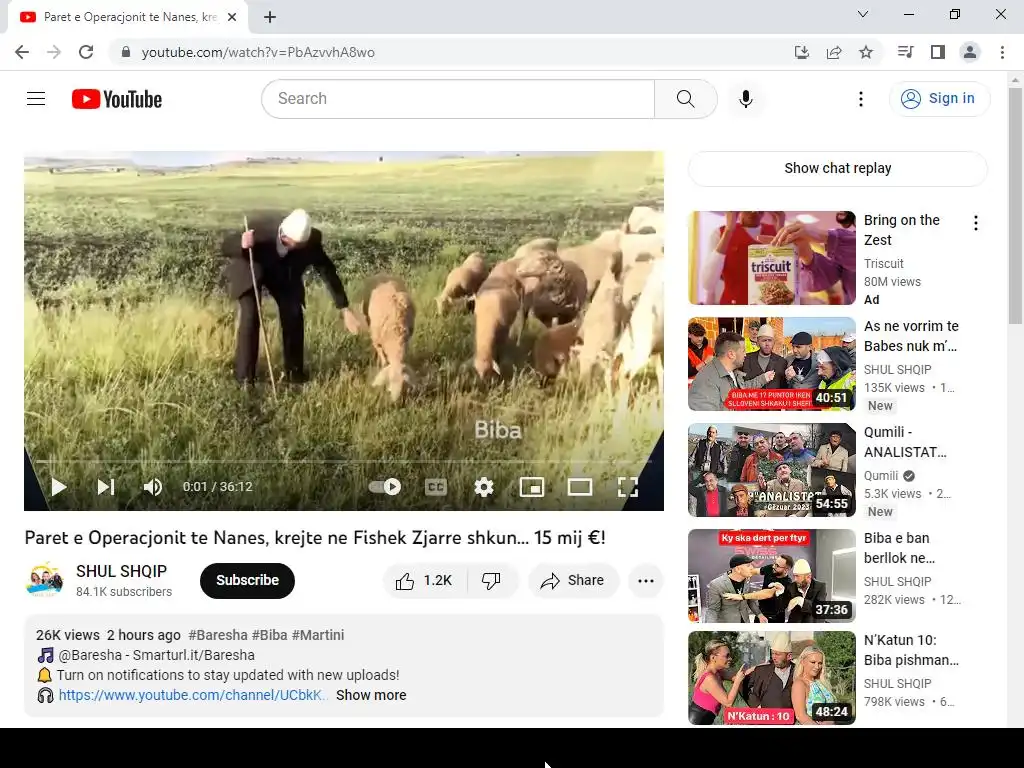Image resolution: width=1024 pixels, height=768 pixels.
Task: Open As ne vorrim te Babes thumbnail
Action: tap(771, 364)
